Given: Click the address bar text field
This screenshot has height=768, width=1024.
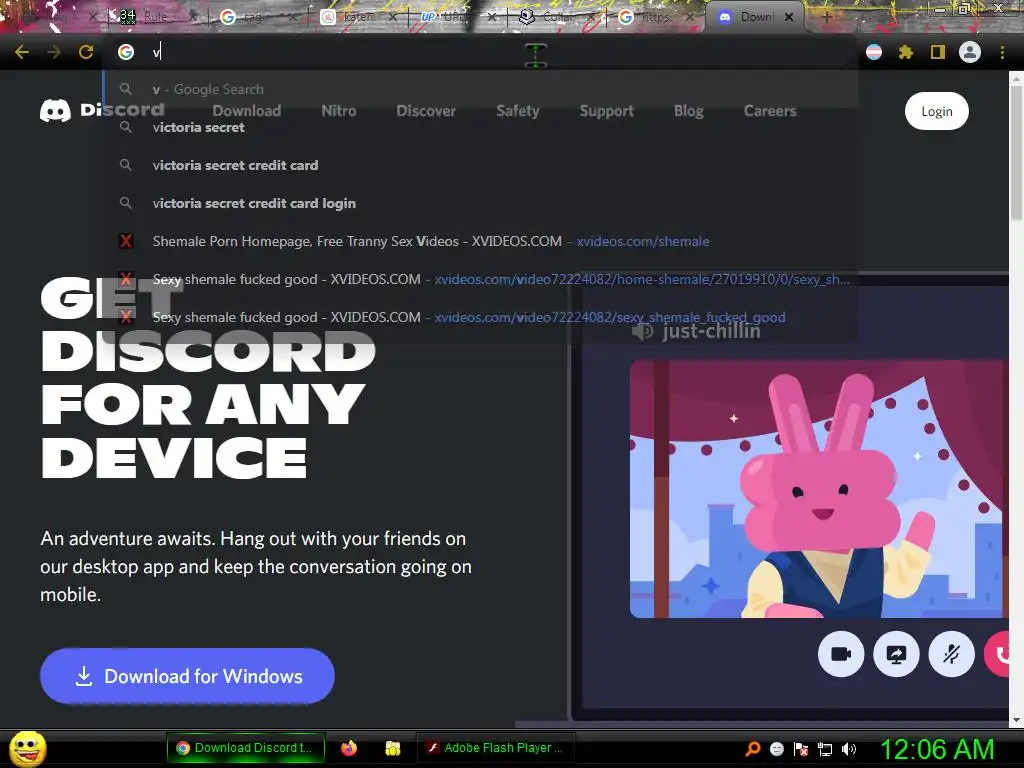Looking at the screenshot, I should click(x=480, y=52).
